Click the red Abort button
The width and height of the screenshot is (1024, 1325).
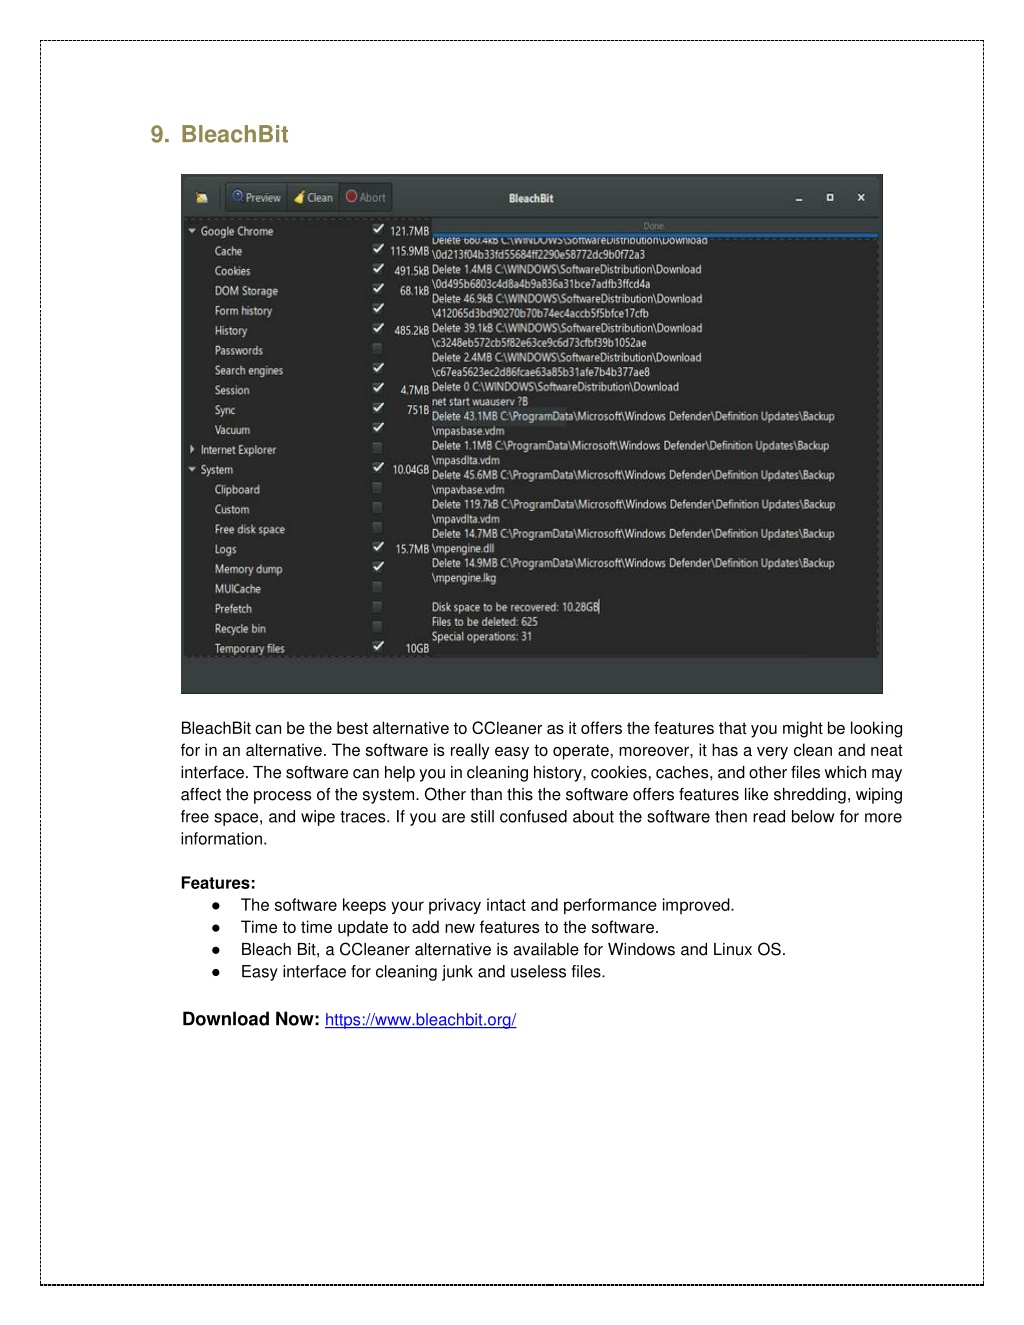(x=366, y=197)
